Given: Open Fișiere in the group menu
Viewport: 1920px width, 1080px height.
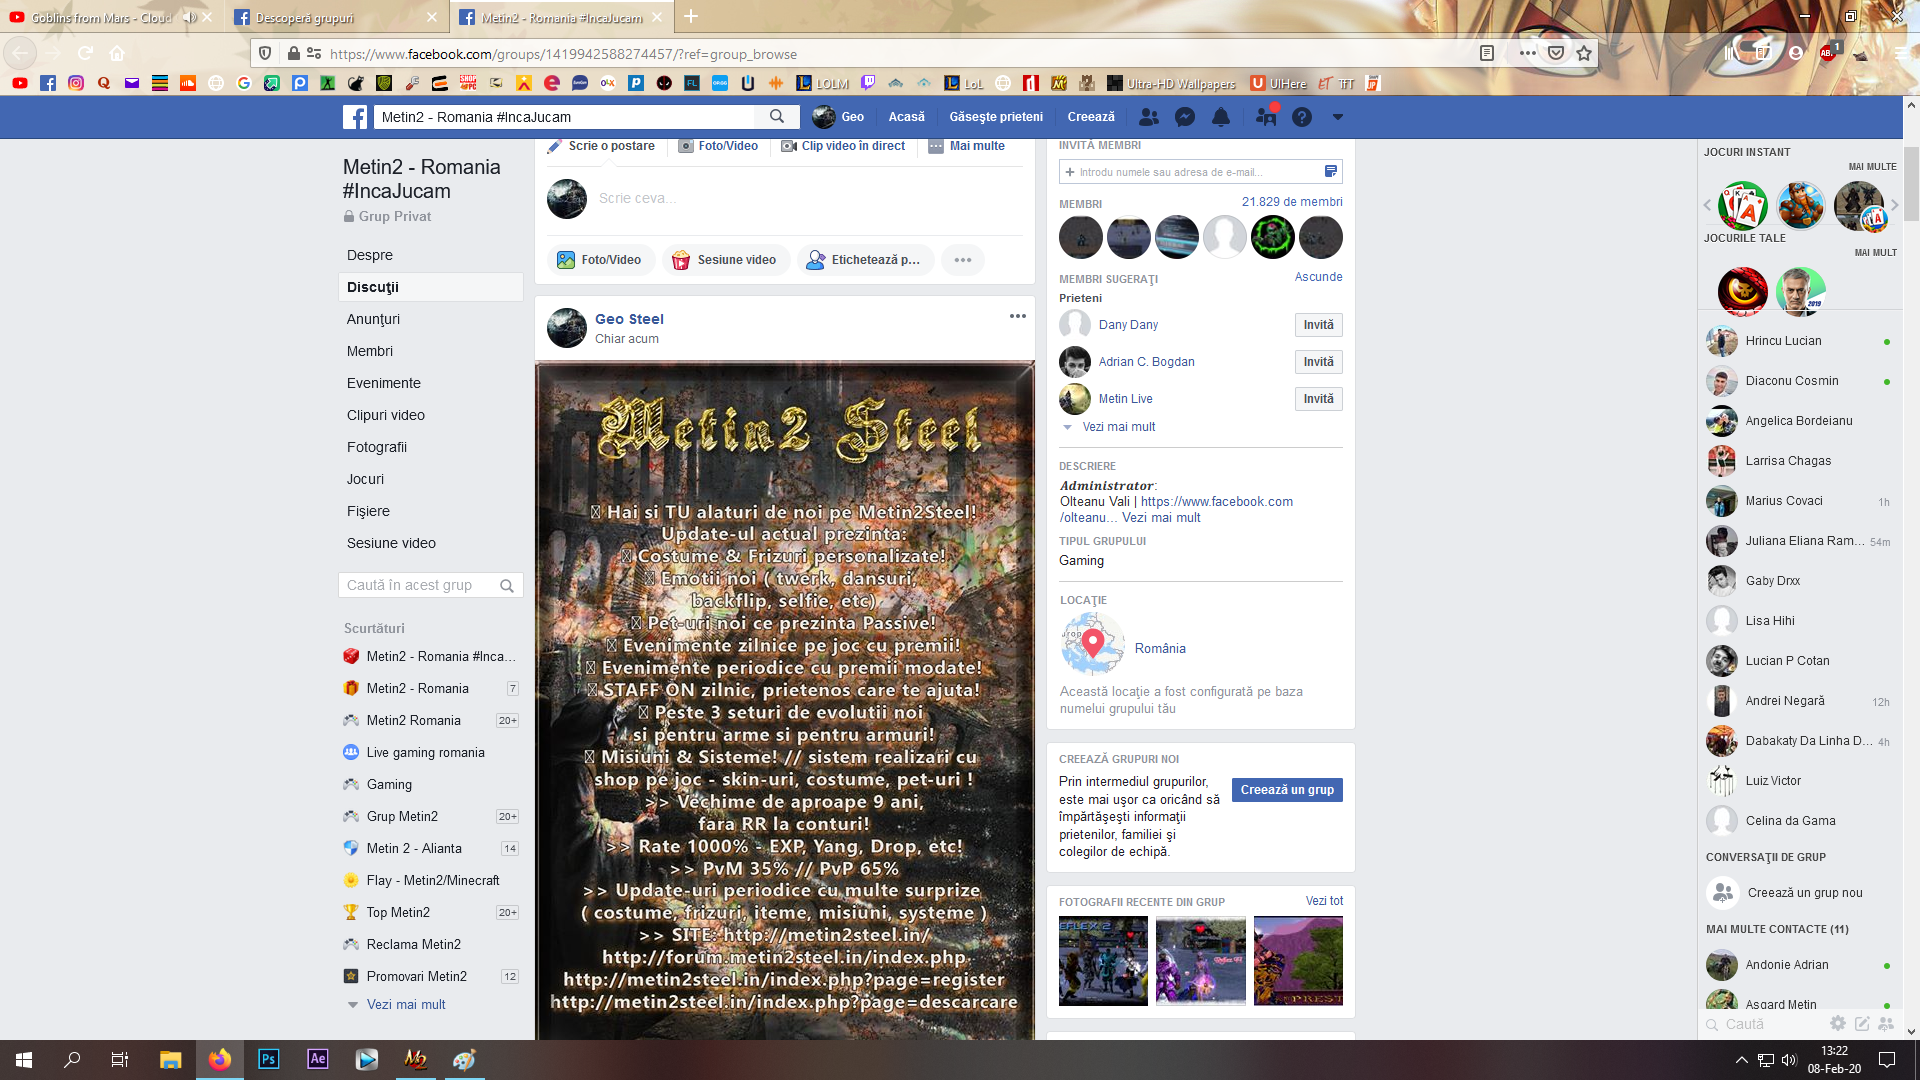Looking at the screenshot, I should pos(431,511).
